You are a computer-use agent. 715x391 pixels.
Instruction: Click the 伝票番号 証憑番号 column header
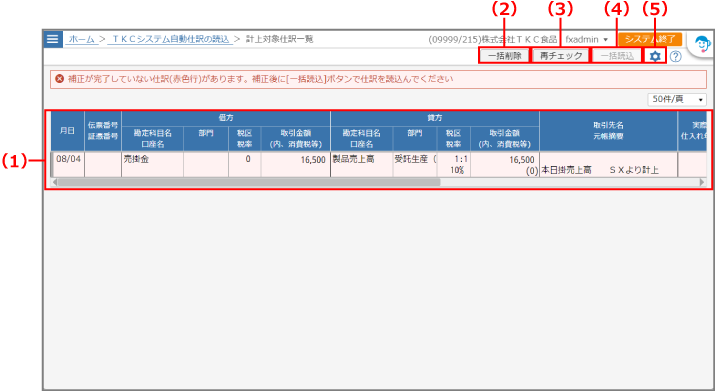[103, 131]
